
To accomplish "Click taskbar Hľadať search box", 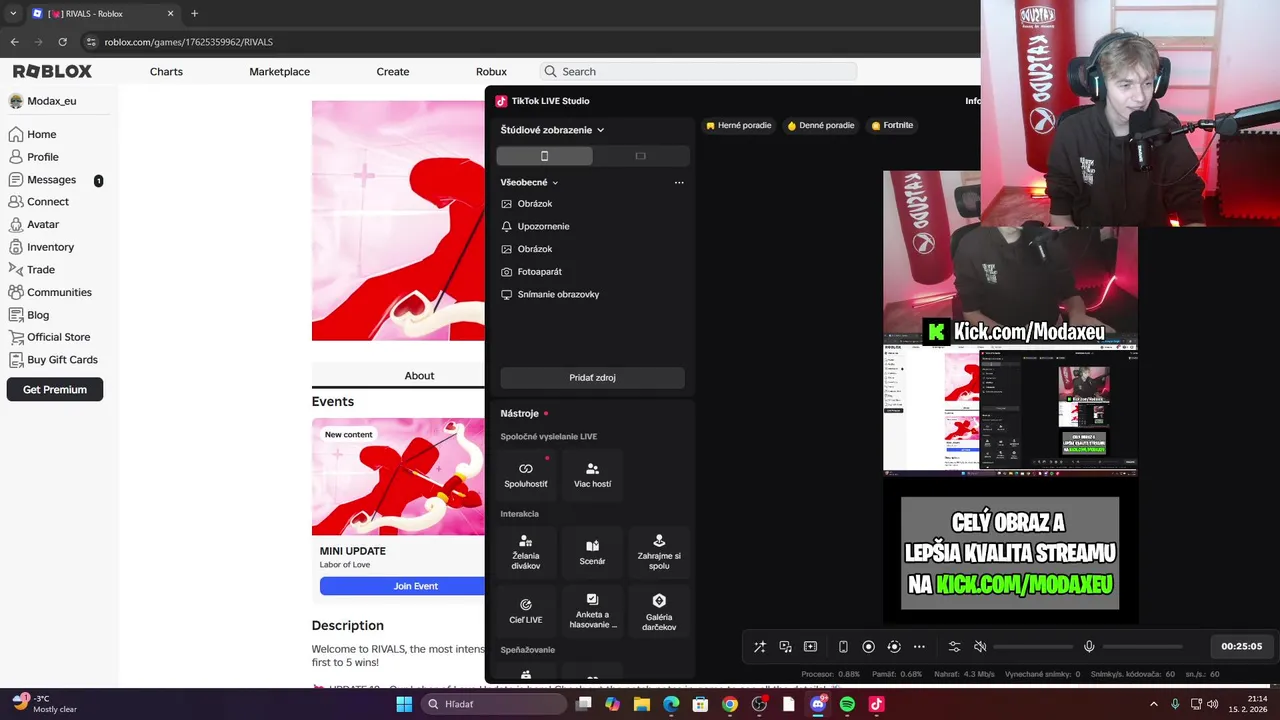I will tap(494, 704).
